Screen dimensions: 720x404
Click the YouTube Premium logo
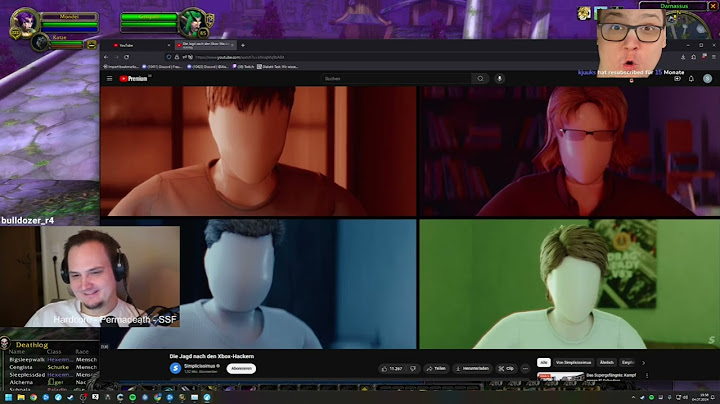coord(134,79)
